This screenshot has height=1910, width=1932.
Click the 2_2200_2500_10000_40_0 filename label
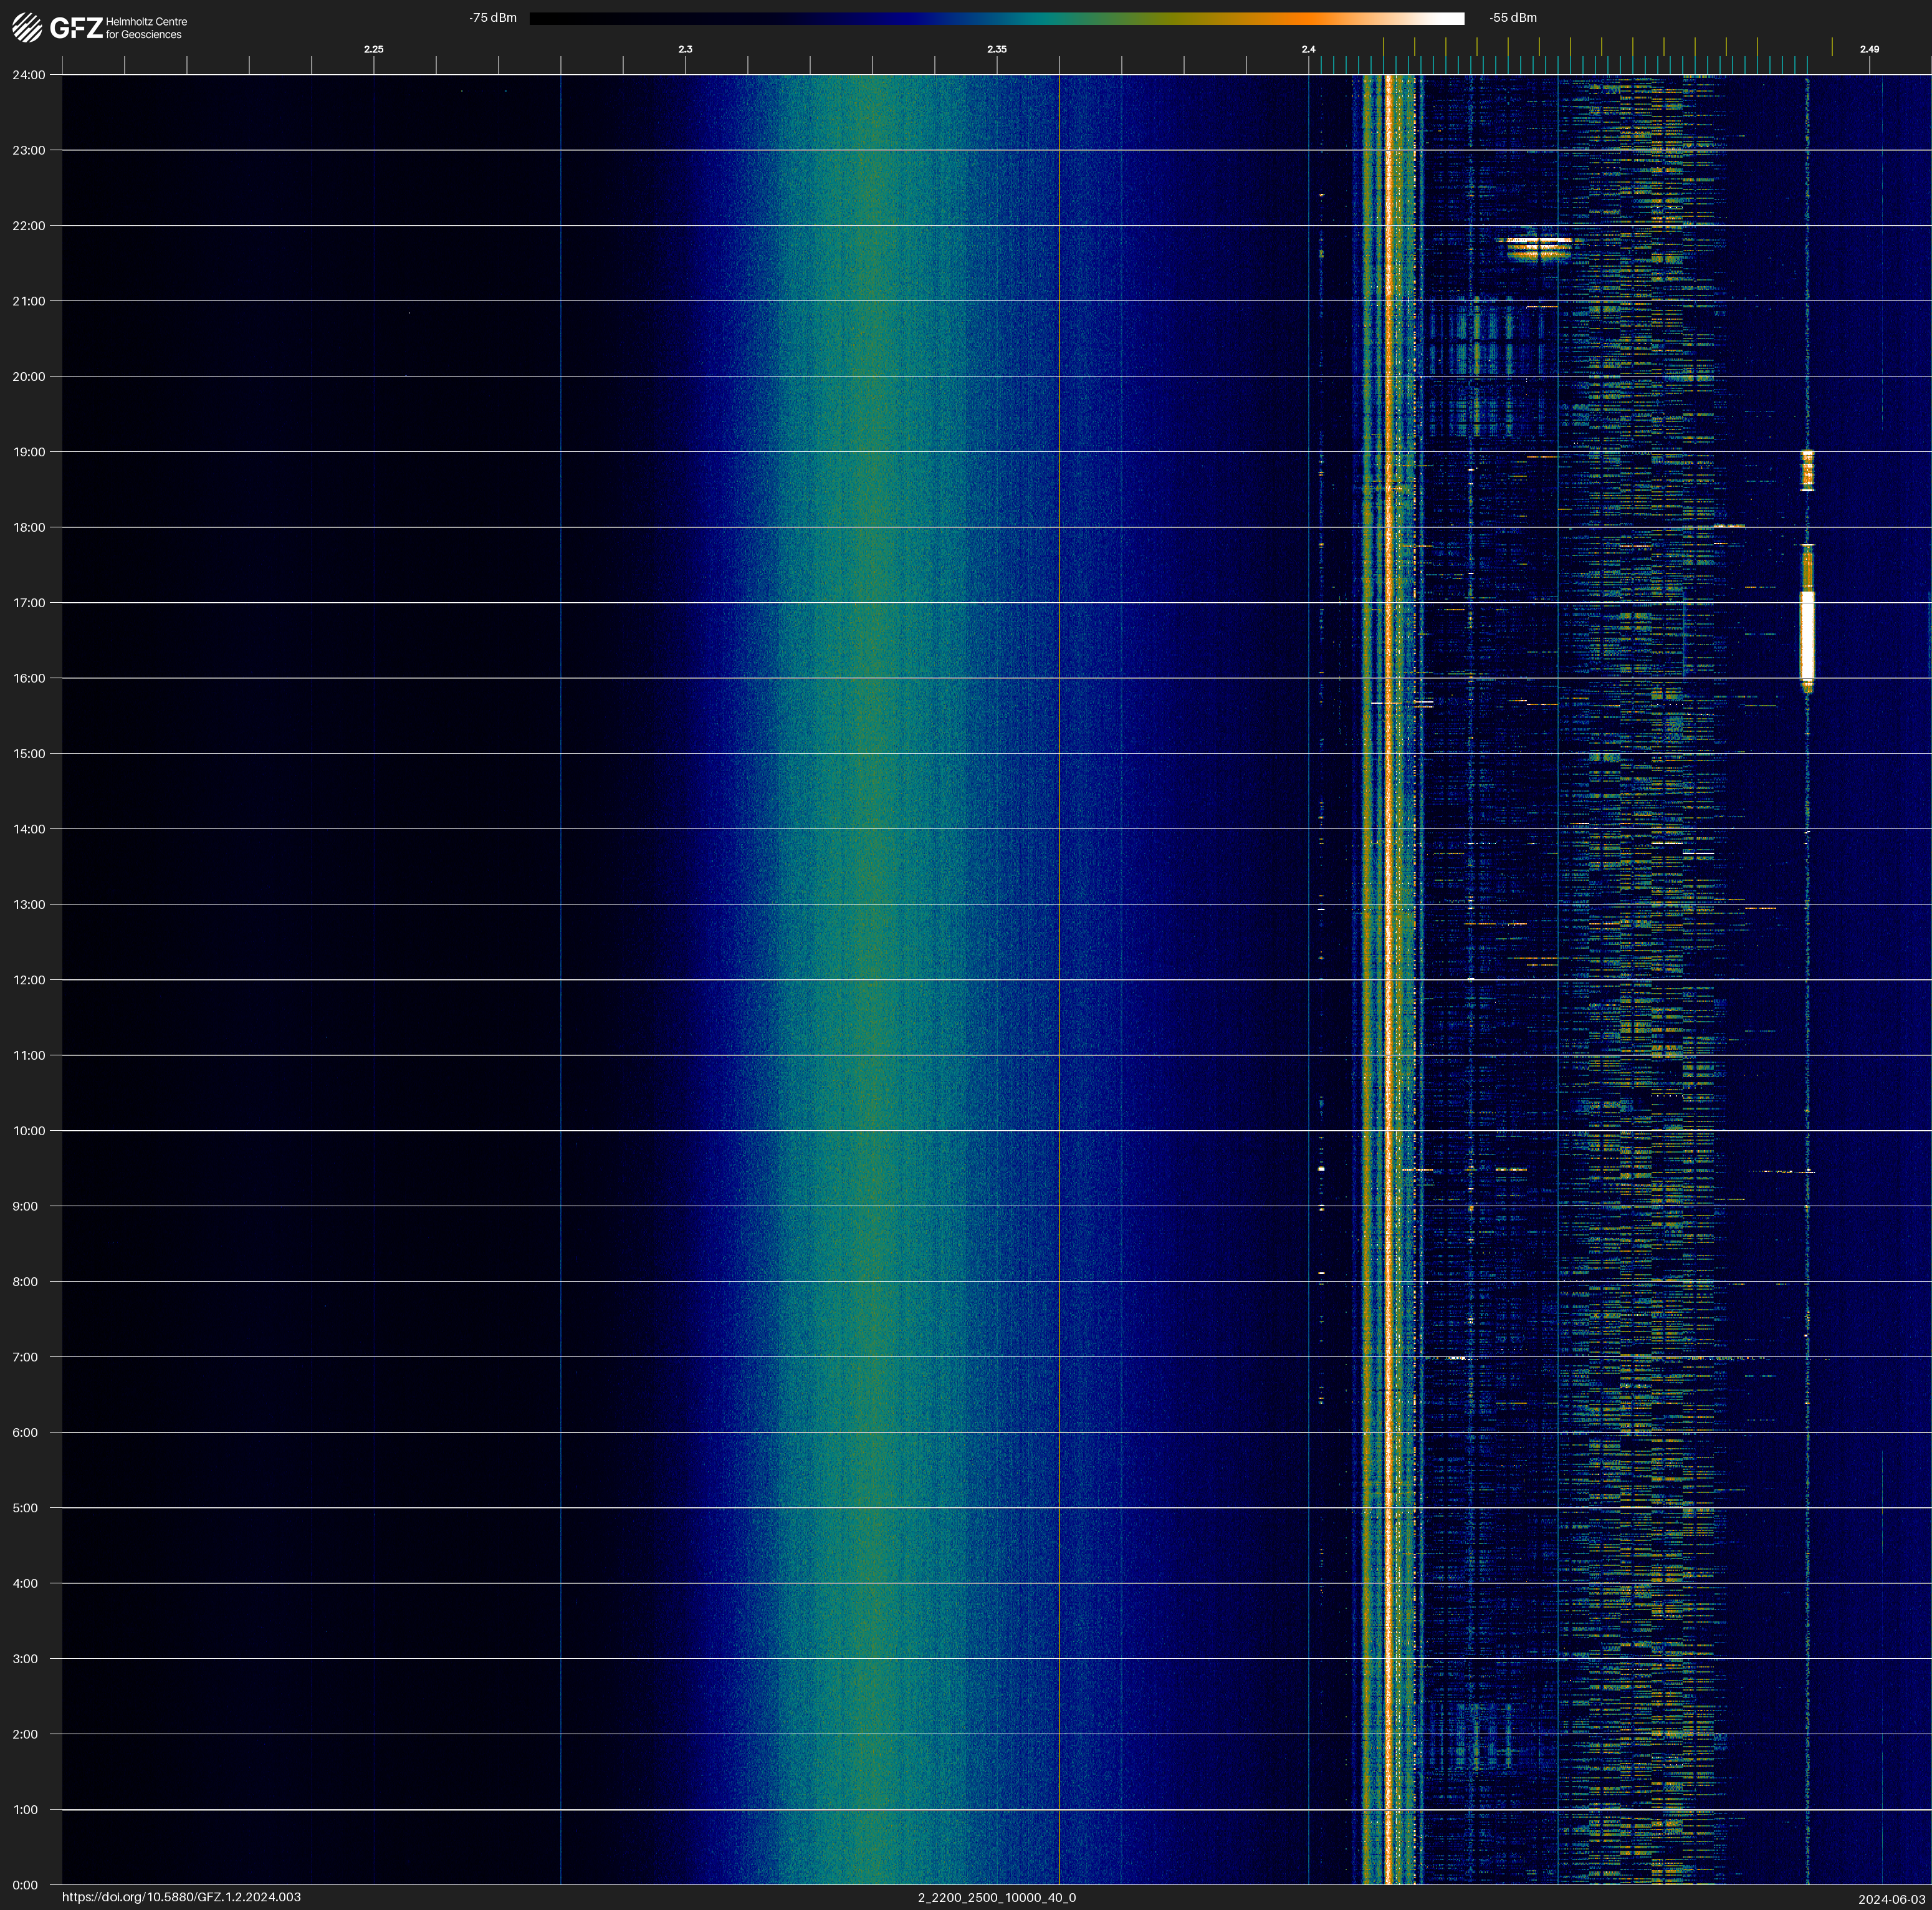tap(996, 1897)
